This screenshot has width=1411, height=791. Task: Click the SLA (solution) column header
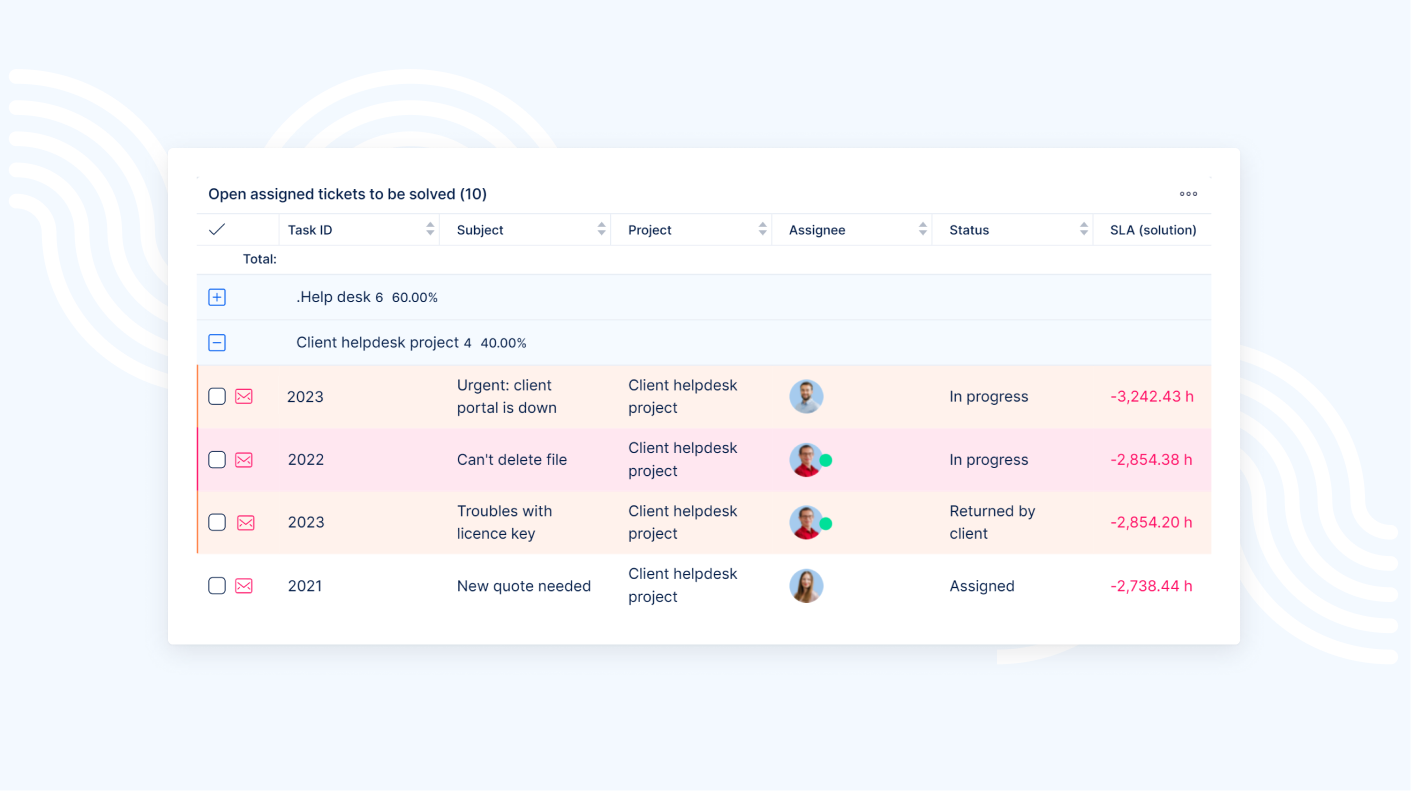1152,230
